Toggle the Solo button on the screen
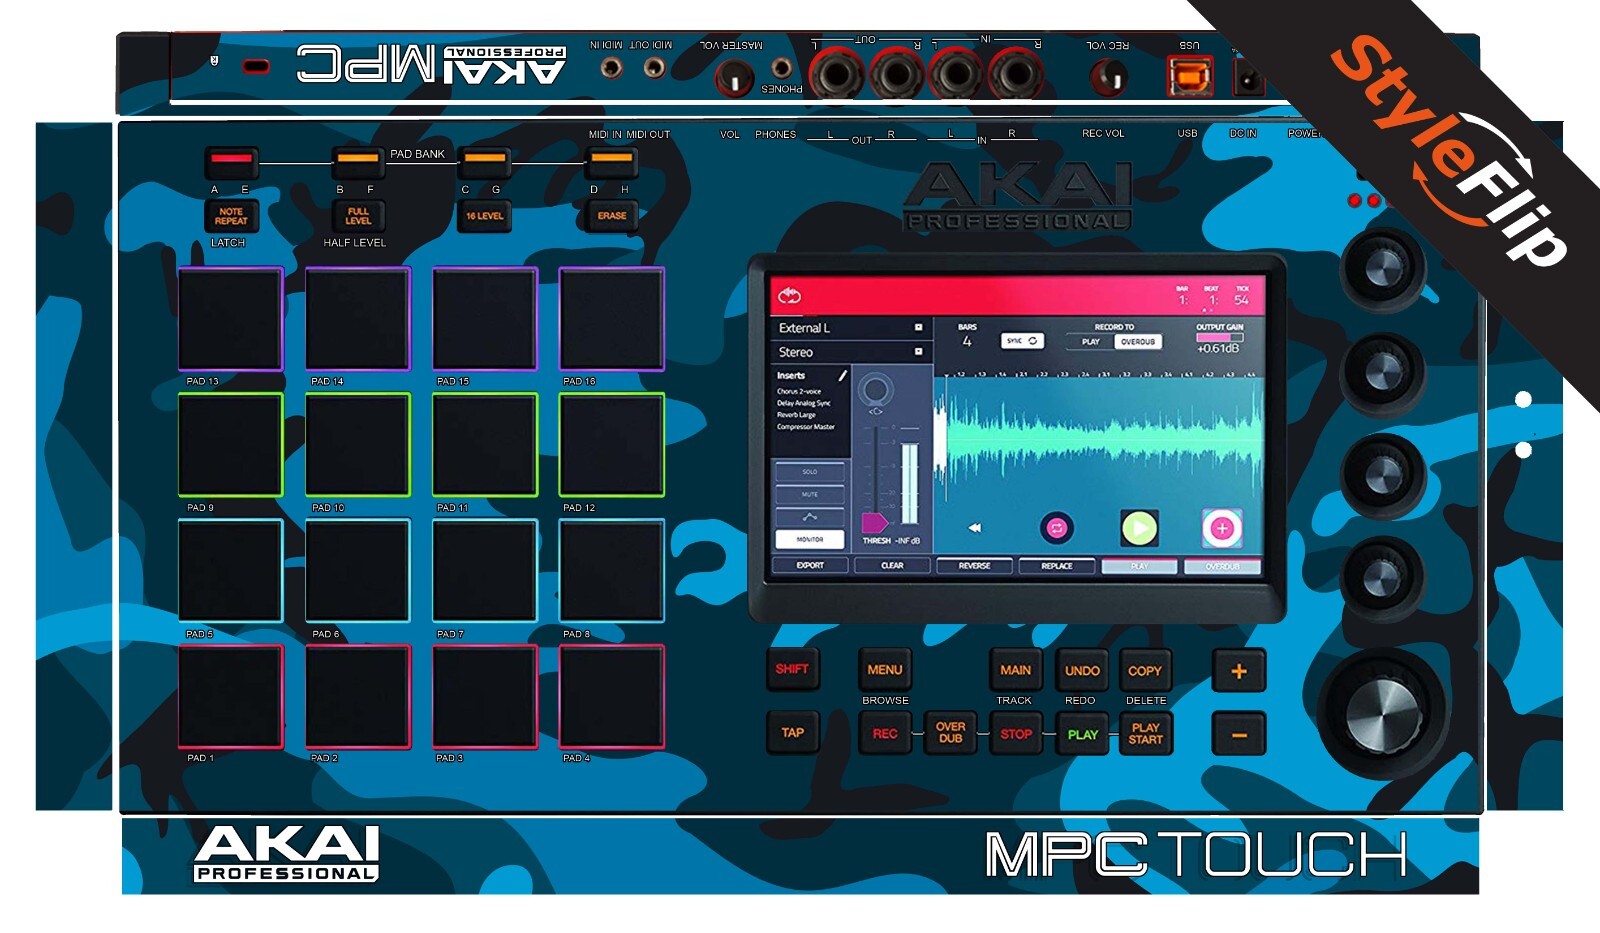The height and width of the screenshot is (933, 1600). (810, 472)
